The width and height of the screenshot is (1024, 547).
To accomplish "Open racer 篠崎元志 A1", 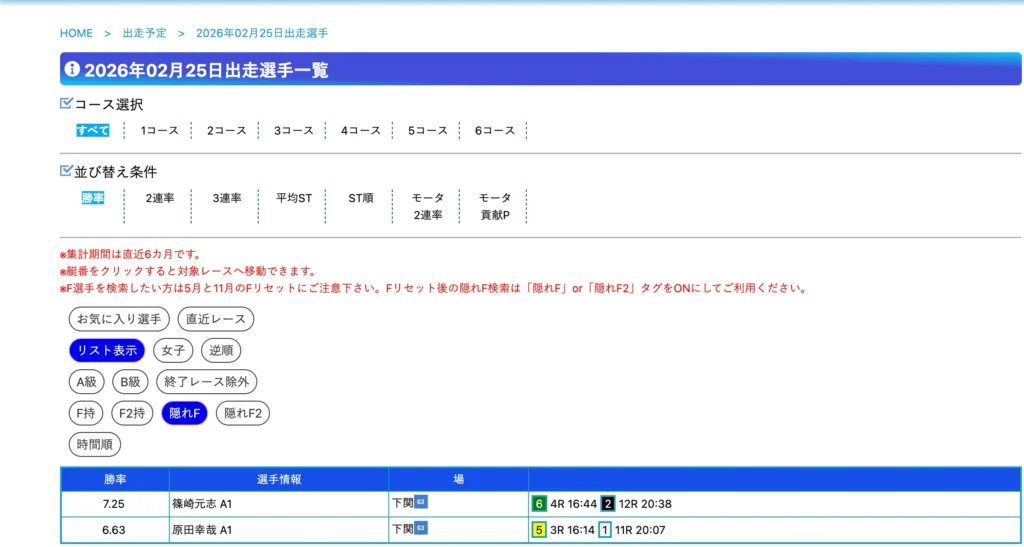I will 202,504.
